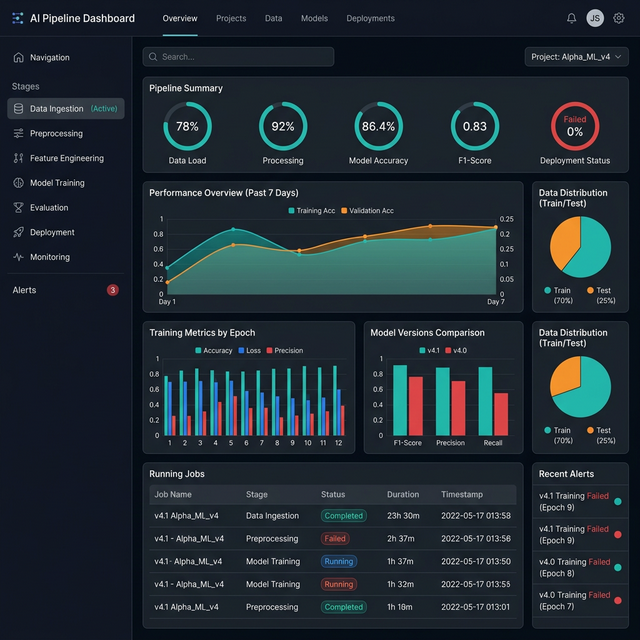Click the Feature Engineering sidebar icon
The width and height of the screenshot is (640, 640).
tap(19, 158)
